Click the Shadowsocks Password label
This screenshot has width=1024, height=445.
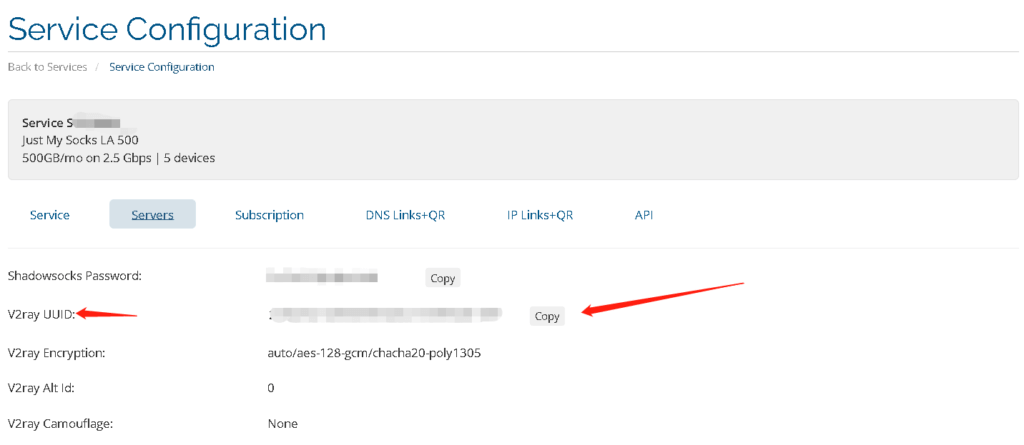point(74,276)
